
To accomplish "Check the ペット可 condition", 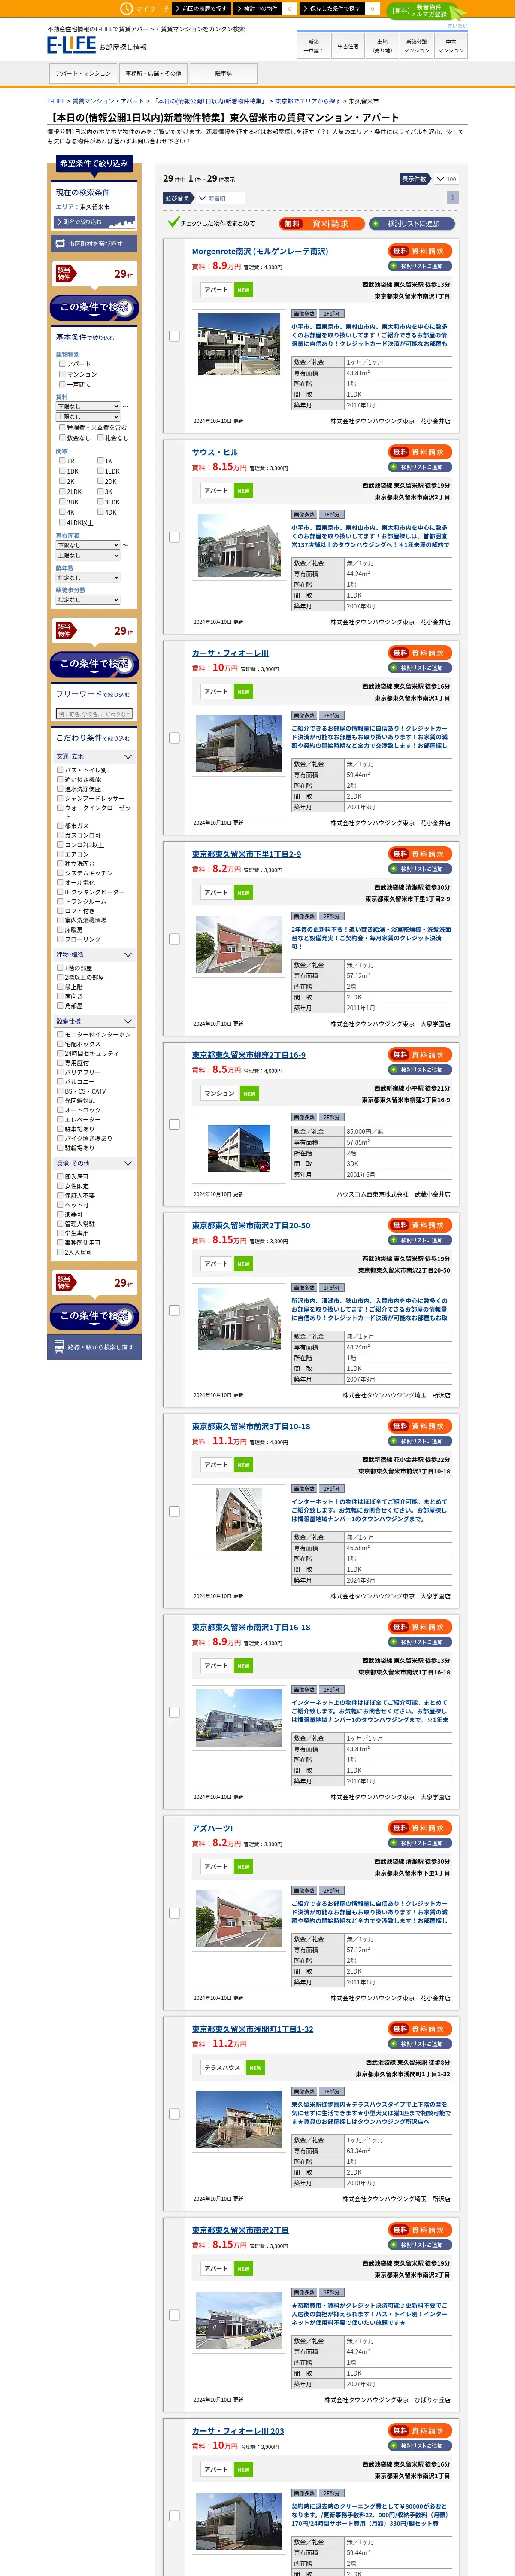I will tap(61, 1205).
